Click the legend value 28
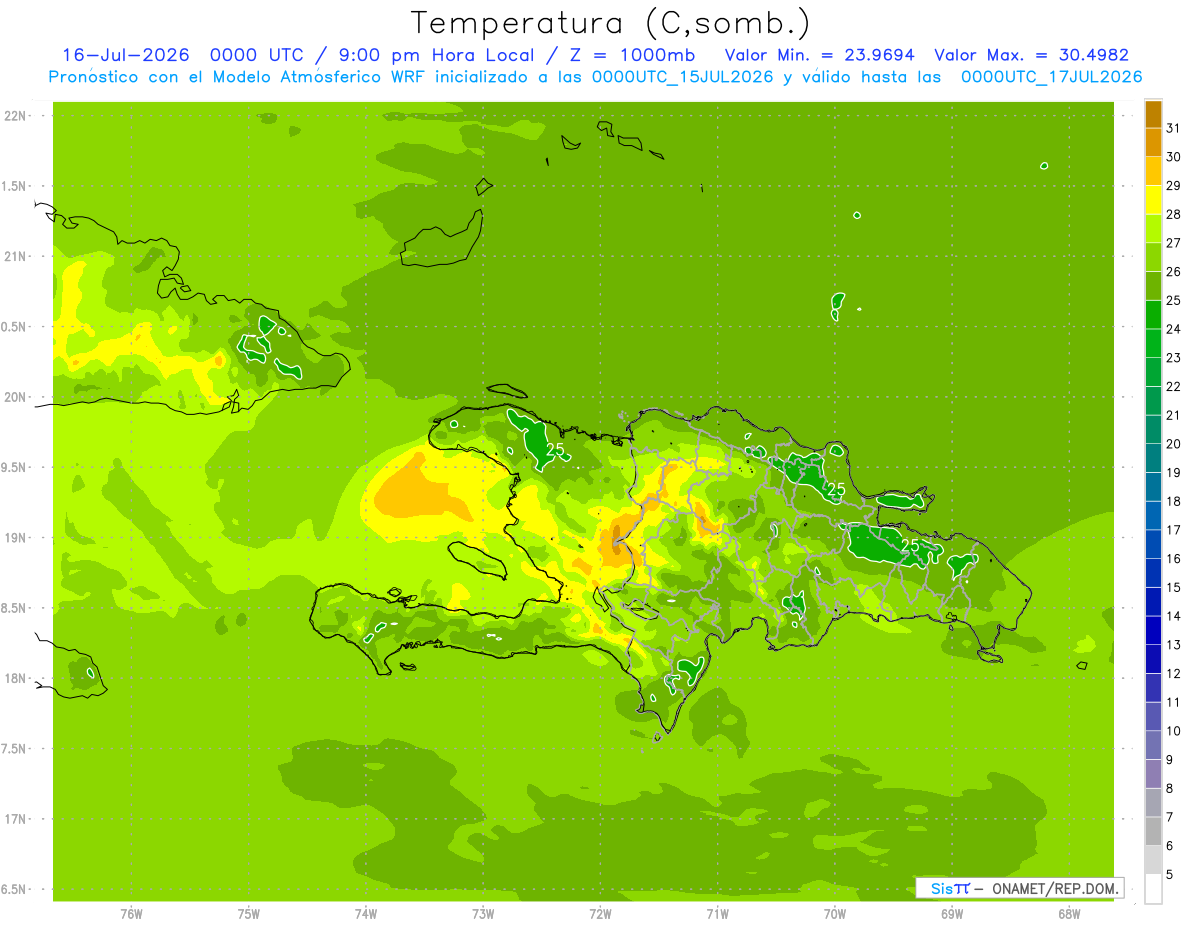1200x927 pixels. point(1175,215)
